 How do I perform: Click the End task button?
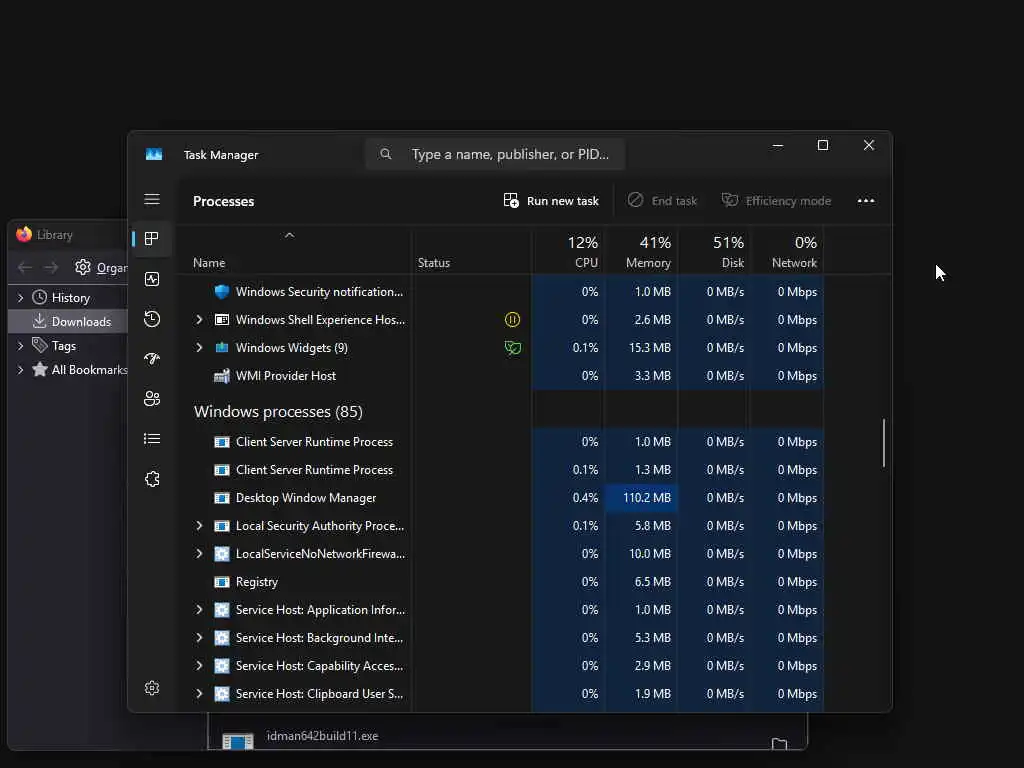[x=662, y=201]
